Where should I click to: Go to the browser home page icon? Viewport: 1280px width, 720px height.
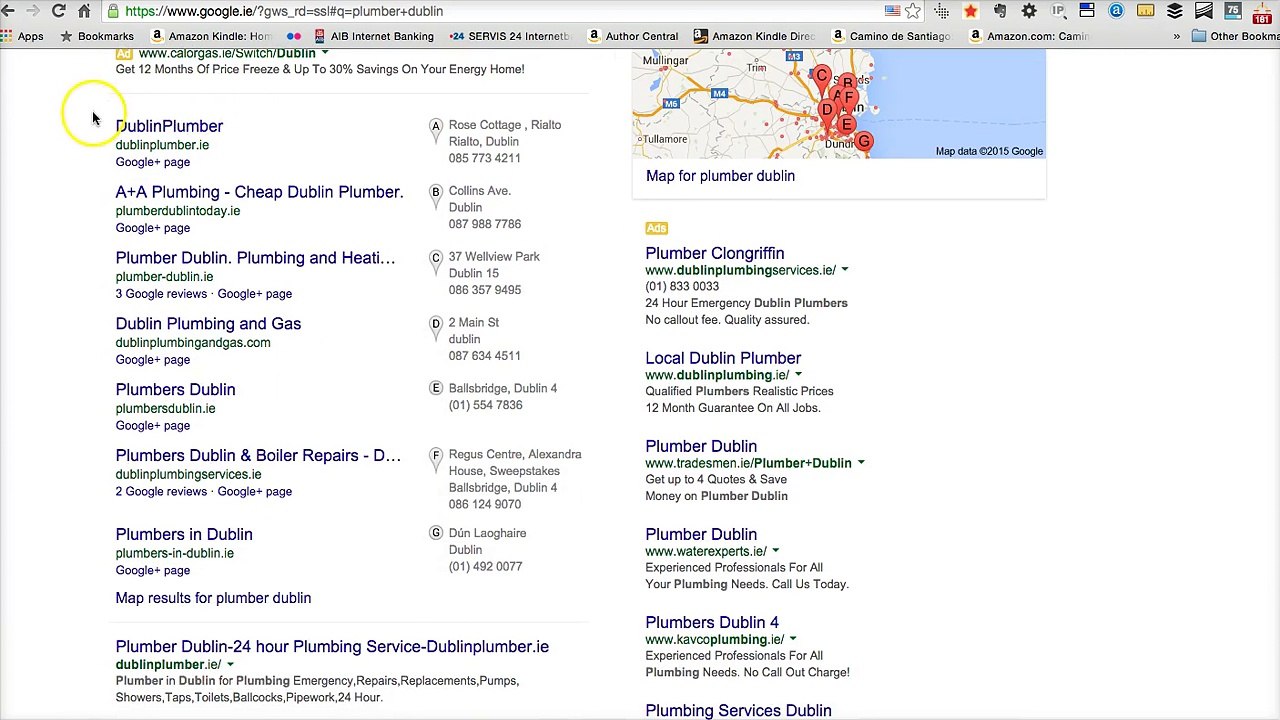[x=84, y=11]
